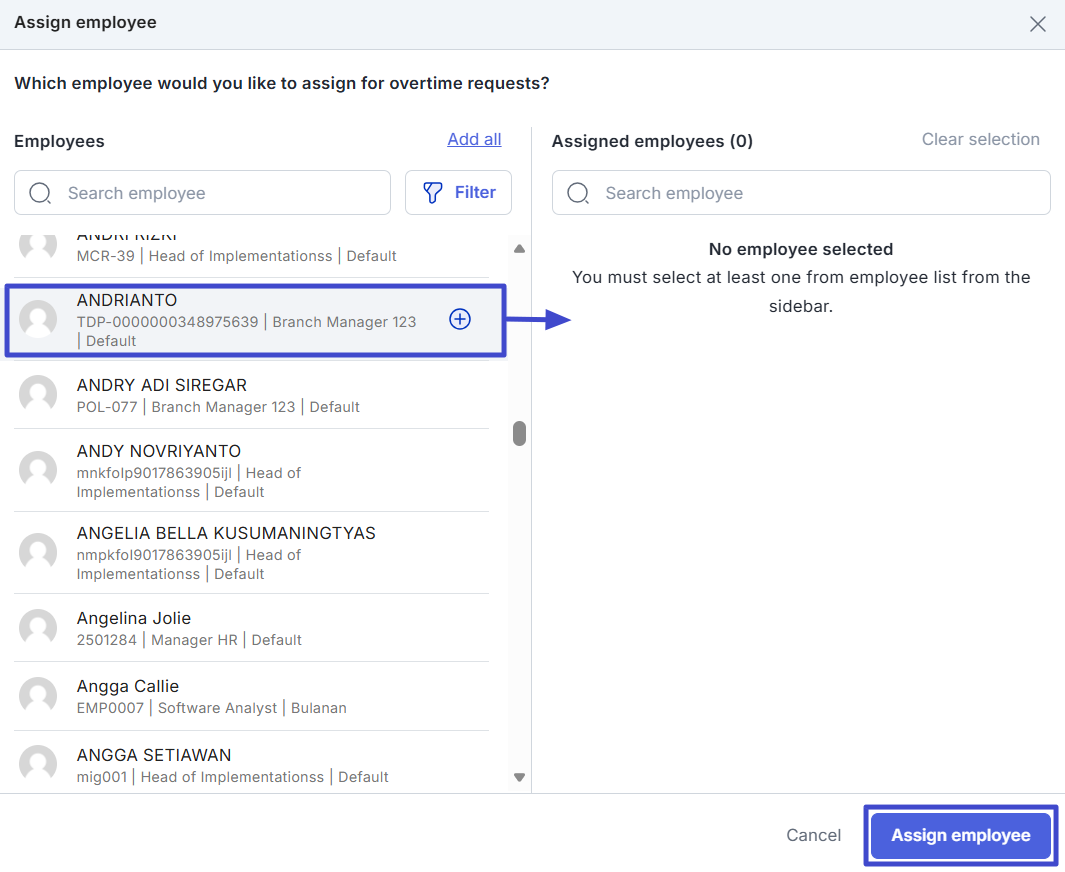Close the Assign employee dialog
Viewport: 1065px width, 872px height.
1038,24
